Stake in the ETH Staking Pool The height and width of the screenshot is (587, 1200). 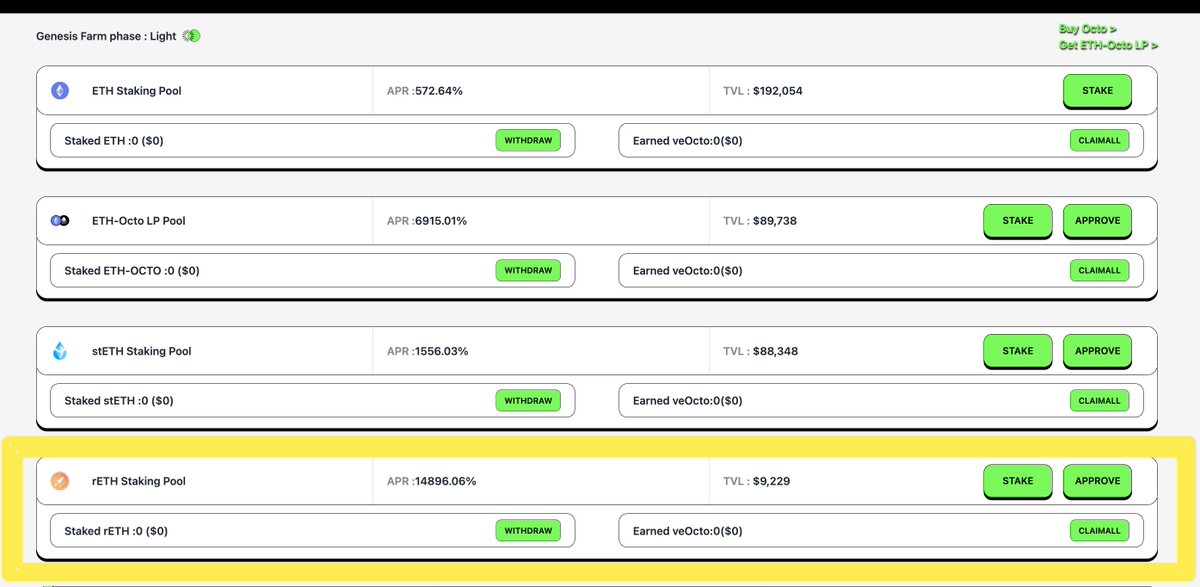[x=1097, y=91]
